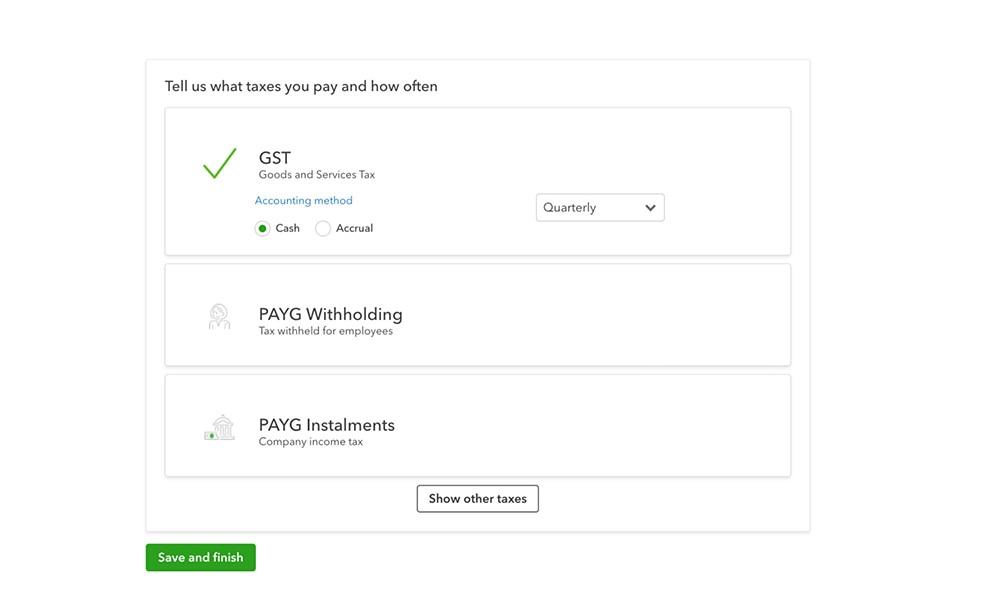Click the PAYG Instalments bank building icon
Image resolution: width=996 pixels, height=602 pixels.
219,428
